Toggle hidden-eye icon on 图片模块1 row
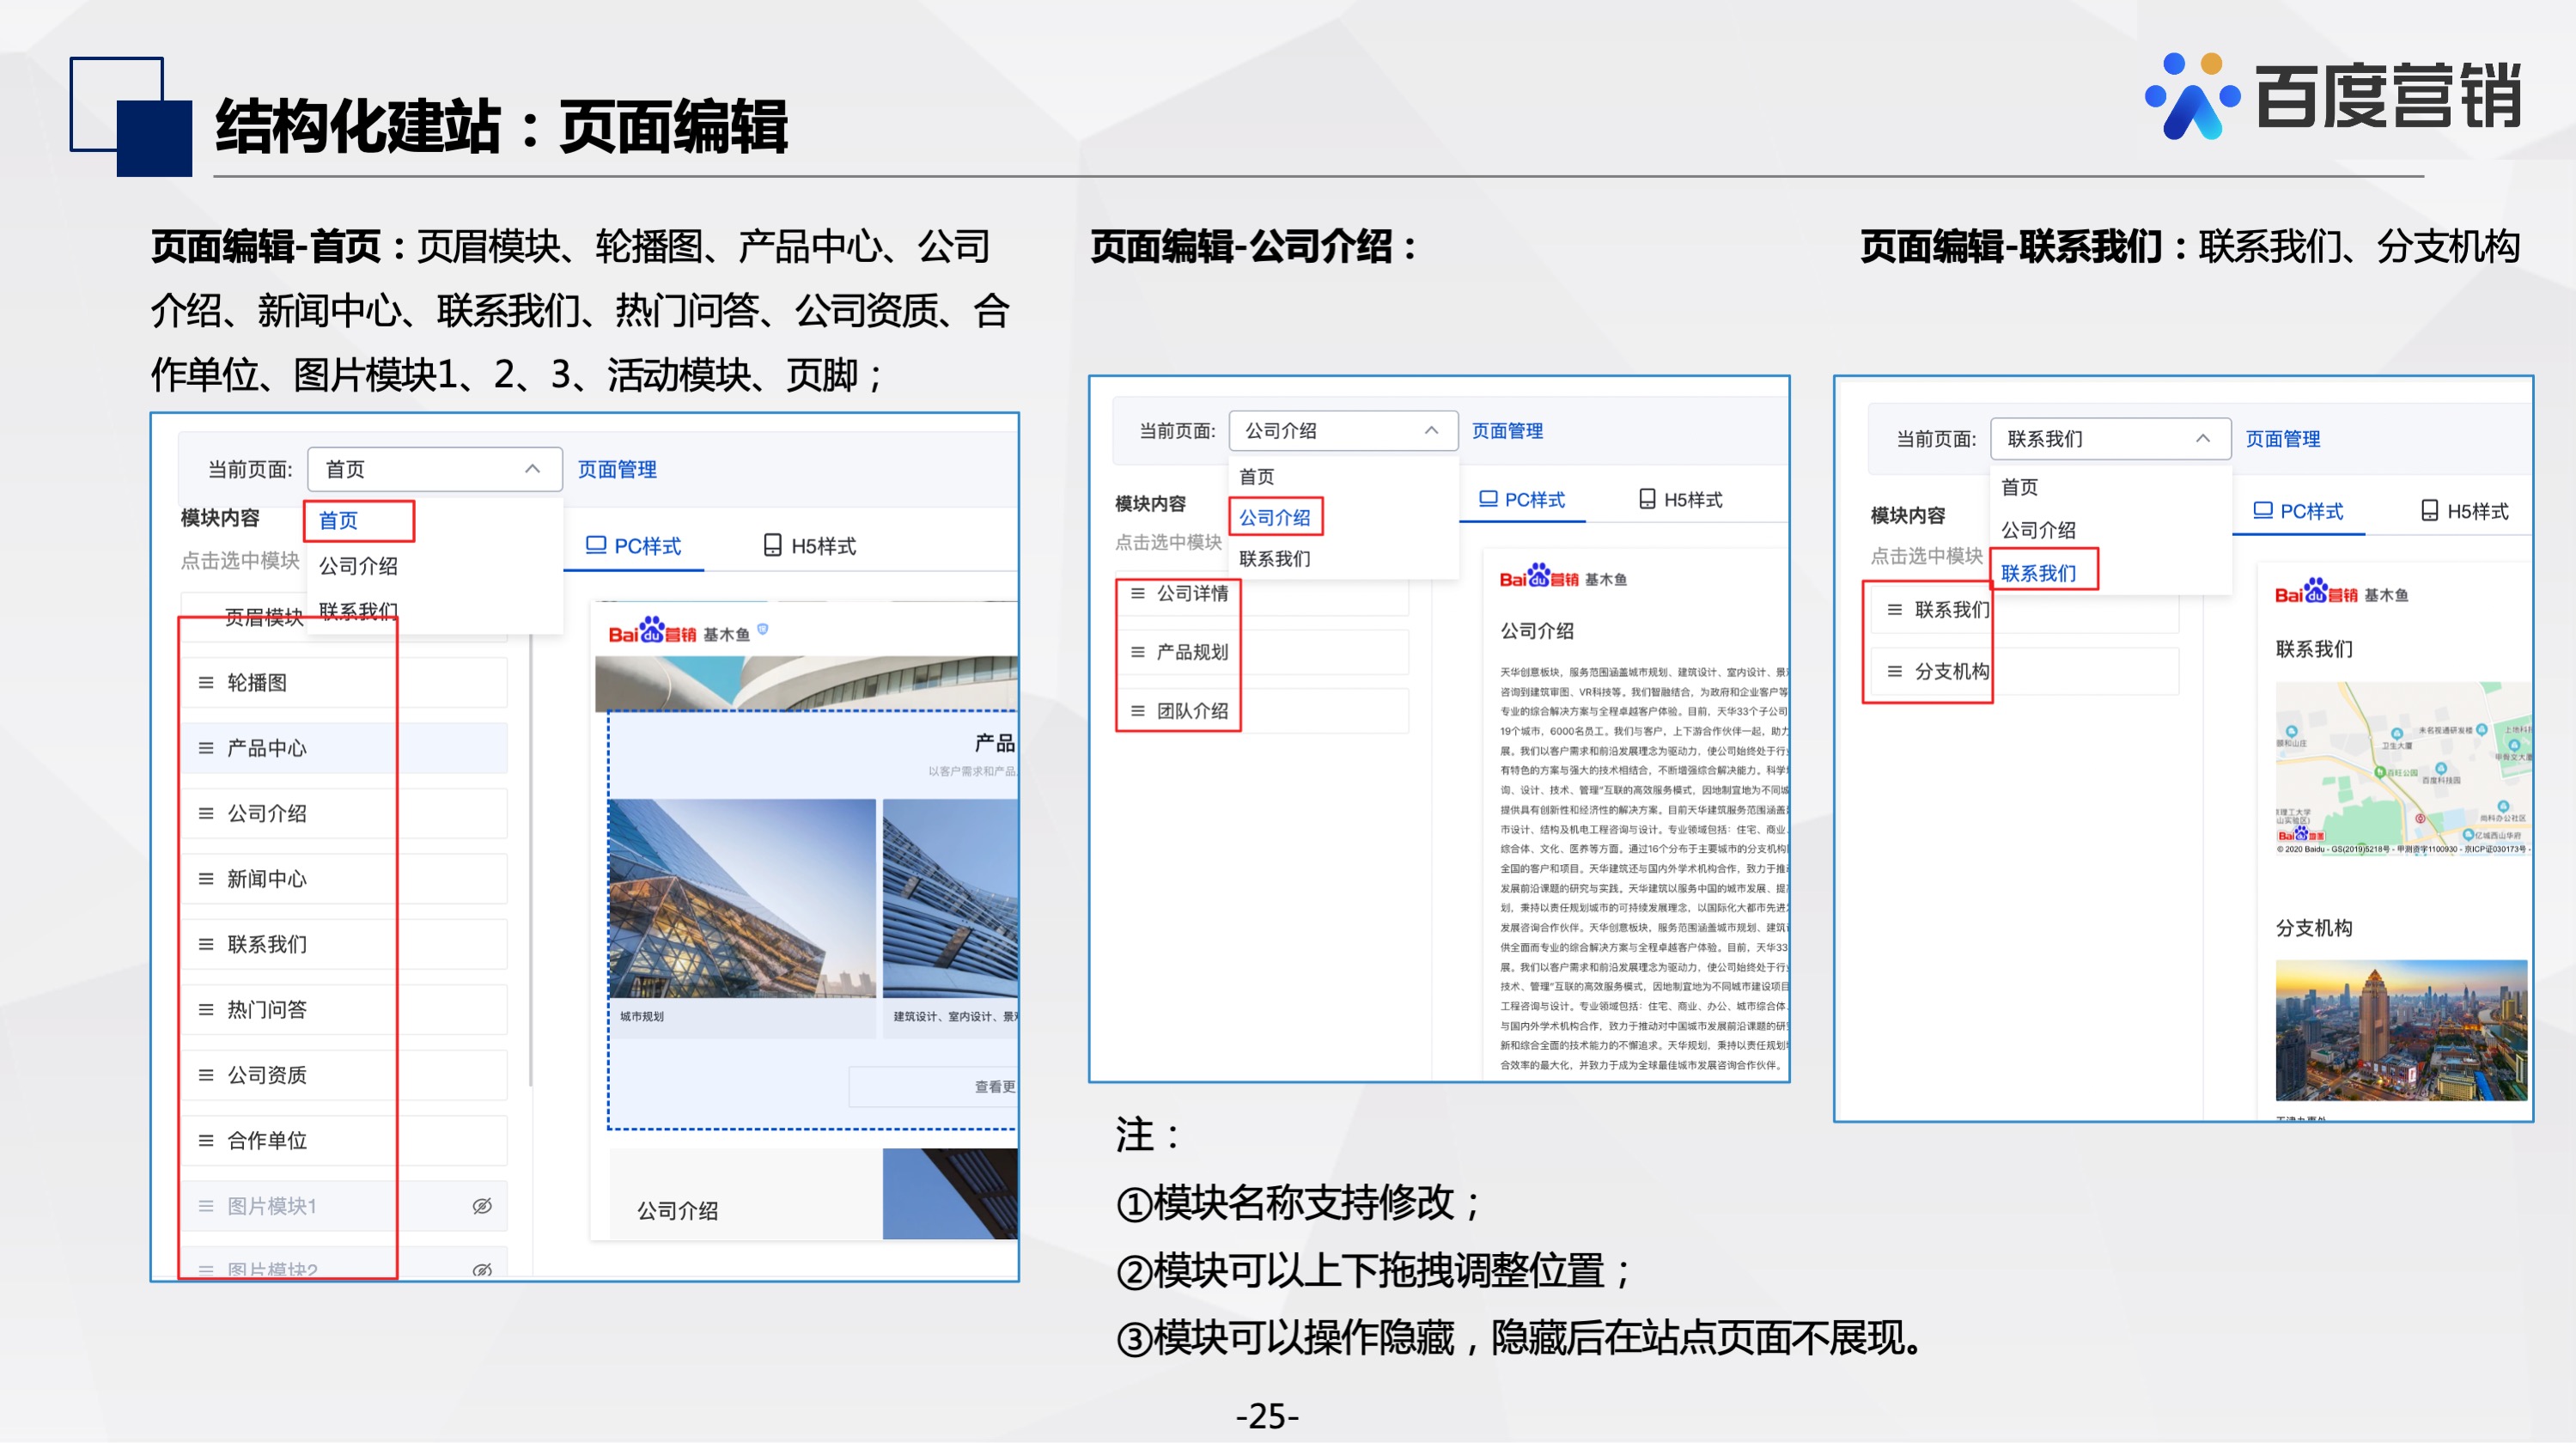The width and height of the screenshot is (2576, 1449). click(x=482, y=1206)
